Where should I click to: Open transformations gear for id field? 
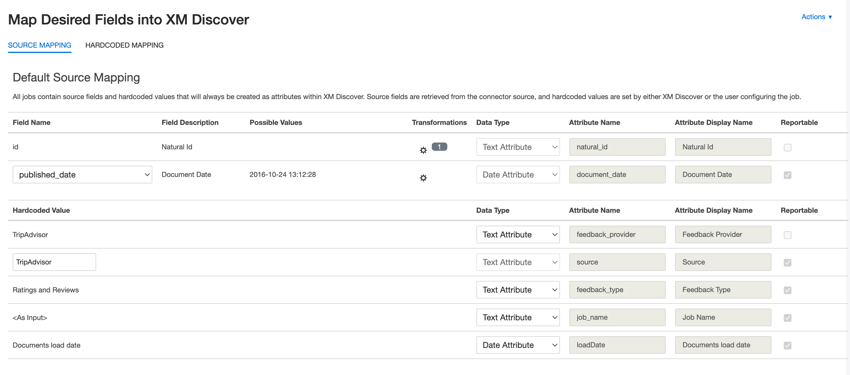pos(423,150)
